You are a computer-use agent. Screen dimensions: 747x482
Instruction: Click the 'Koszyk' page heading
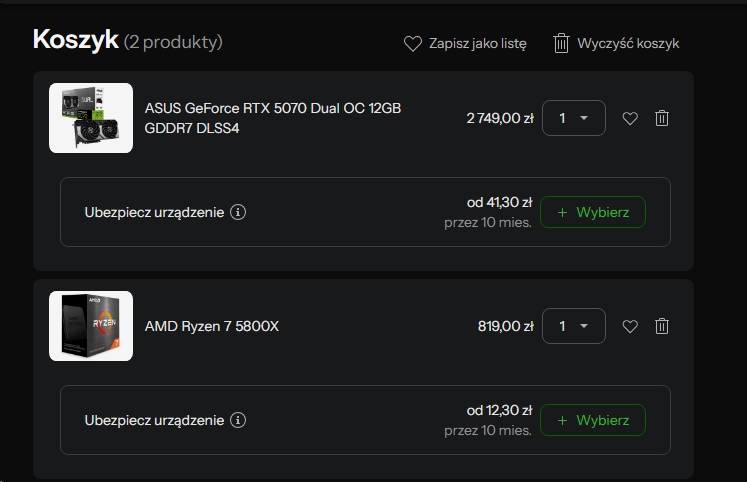[75, 40]
